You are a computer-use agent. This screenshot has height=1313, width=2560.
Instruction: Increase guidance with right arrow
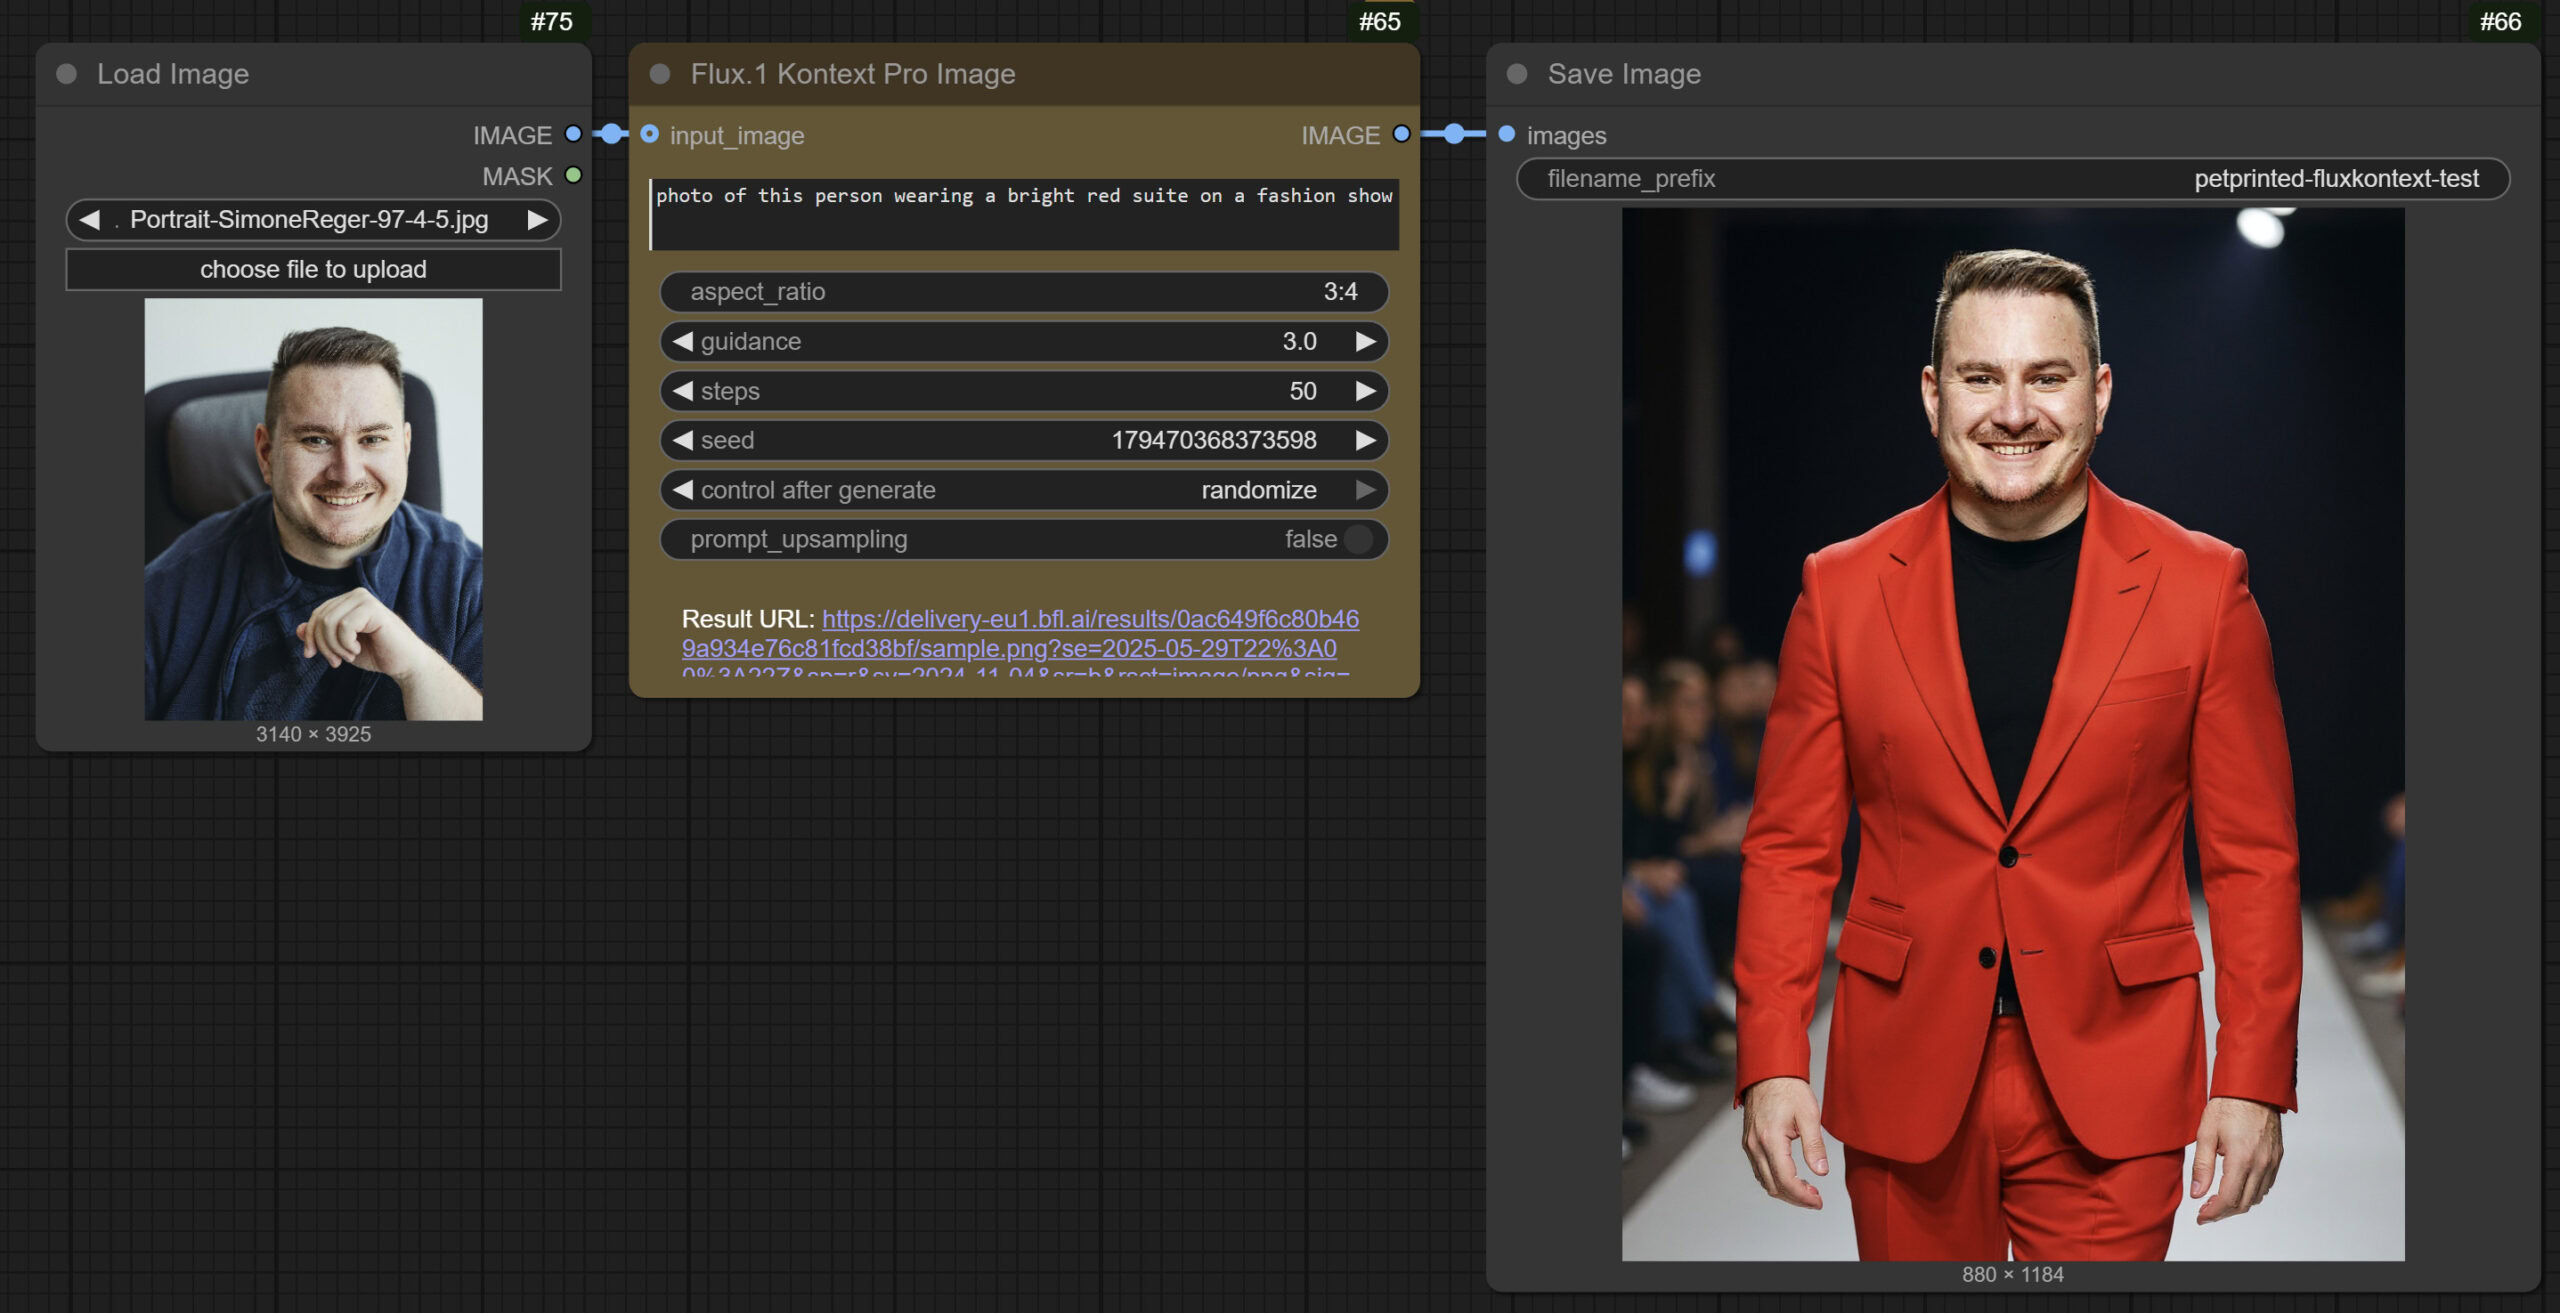coord(1365,342)
